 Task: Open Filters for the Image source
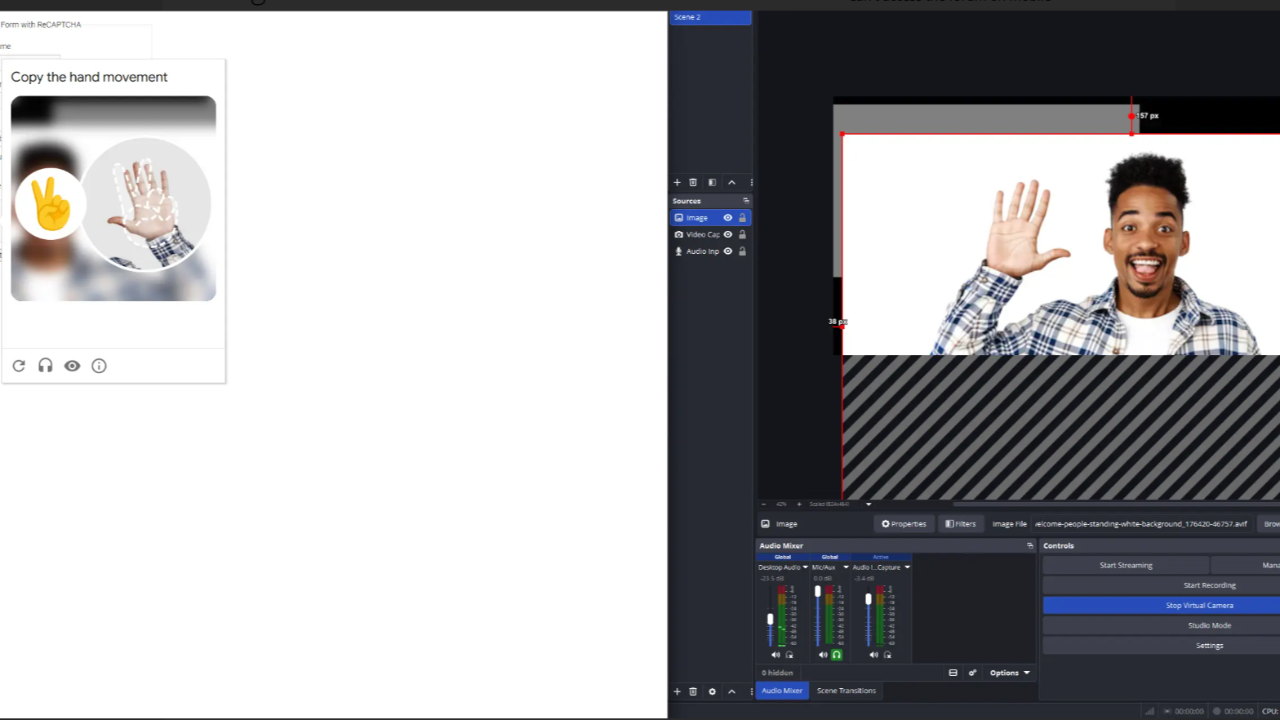(961, 524)
